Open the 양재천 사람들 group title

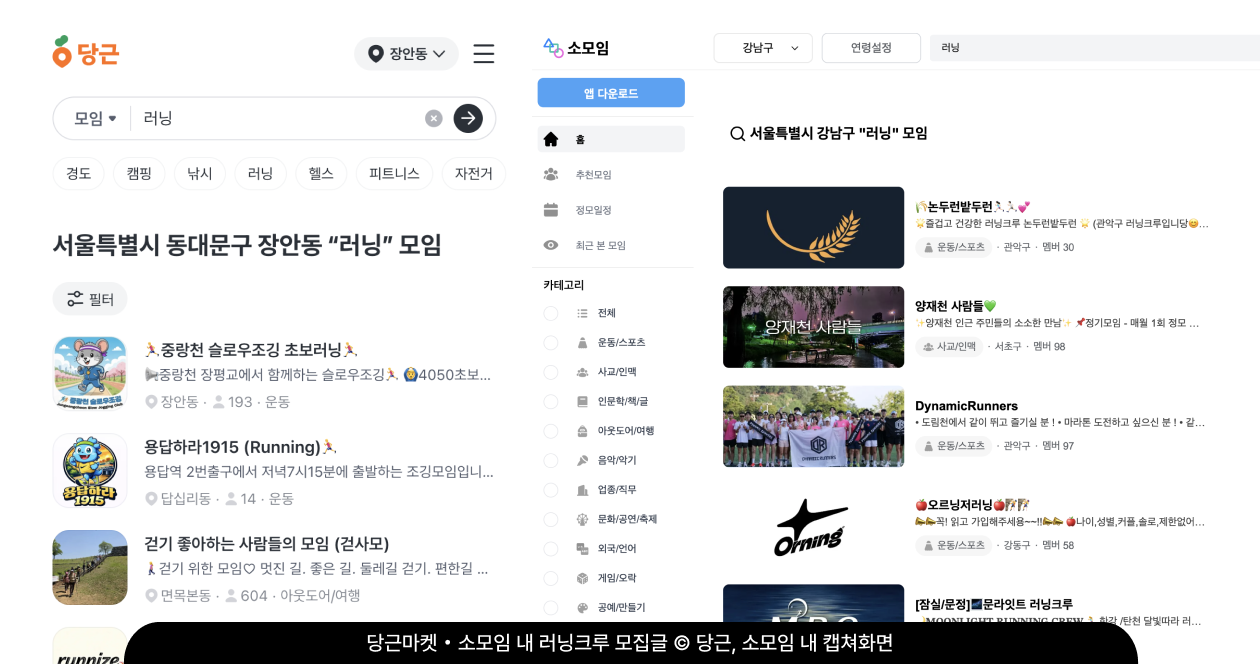(955, 306)
